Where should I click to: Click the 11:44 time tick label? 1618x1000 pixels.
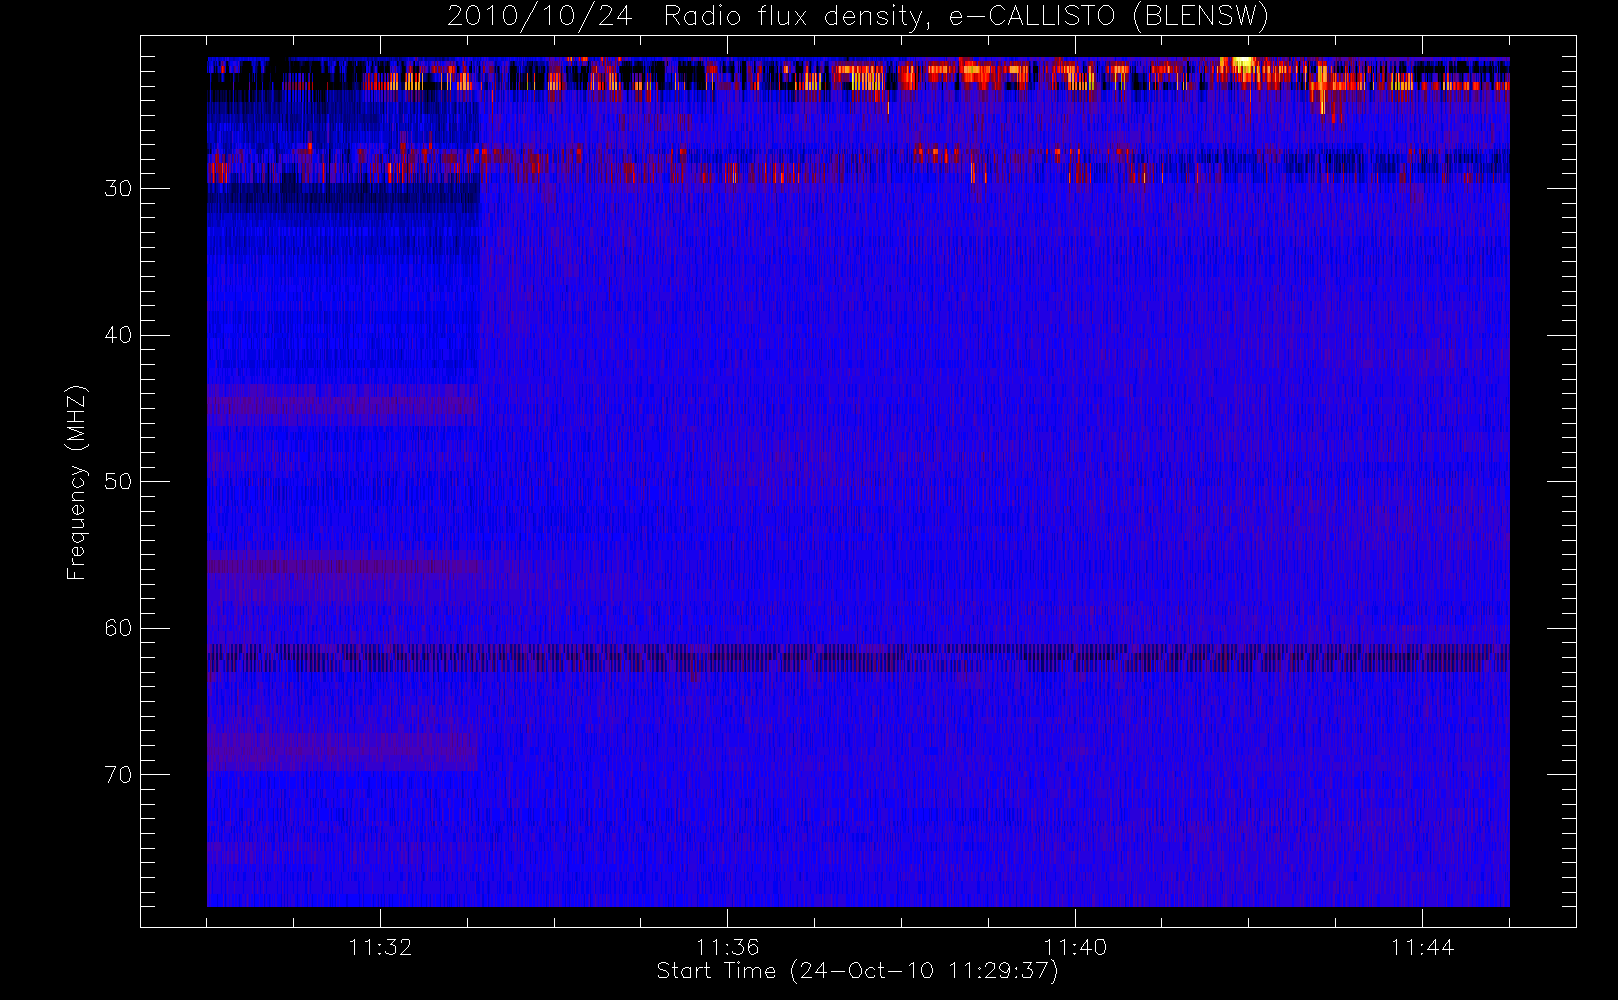[1422, 946]
